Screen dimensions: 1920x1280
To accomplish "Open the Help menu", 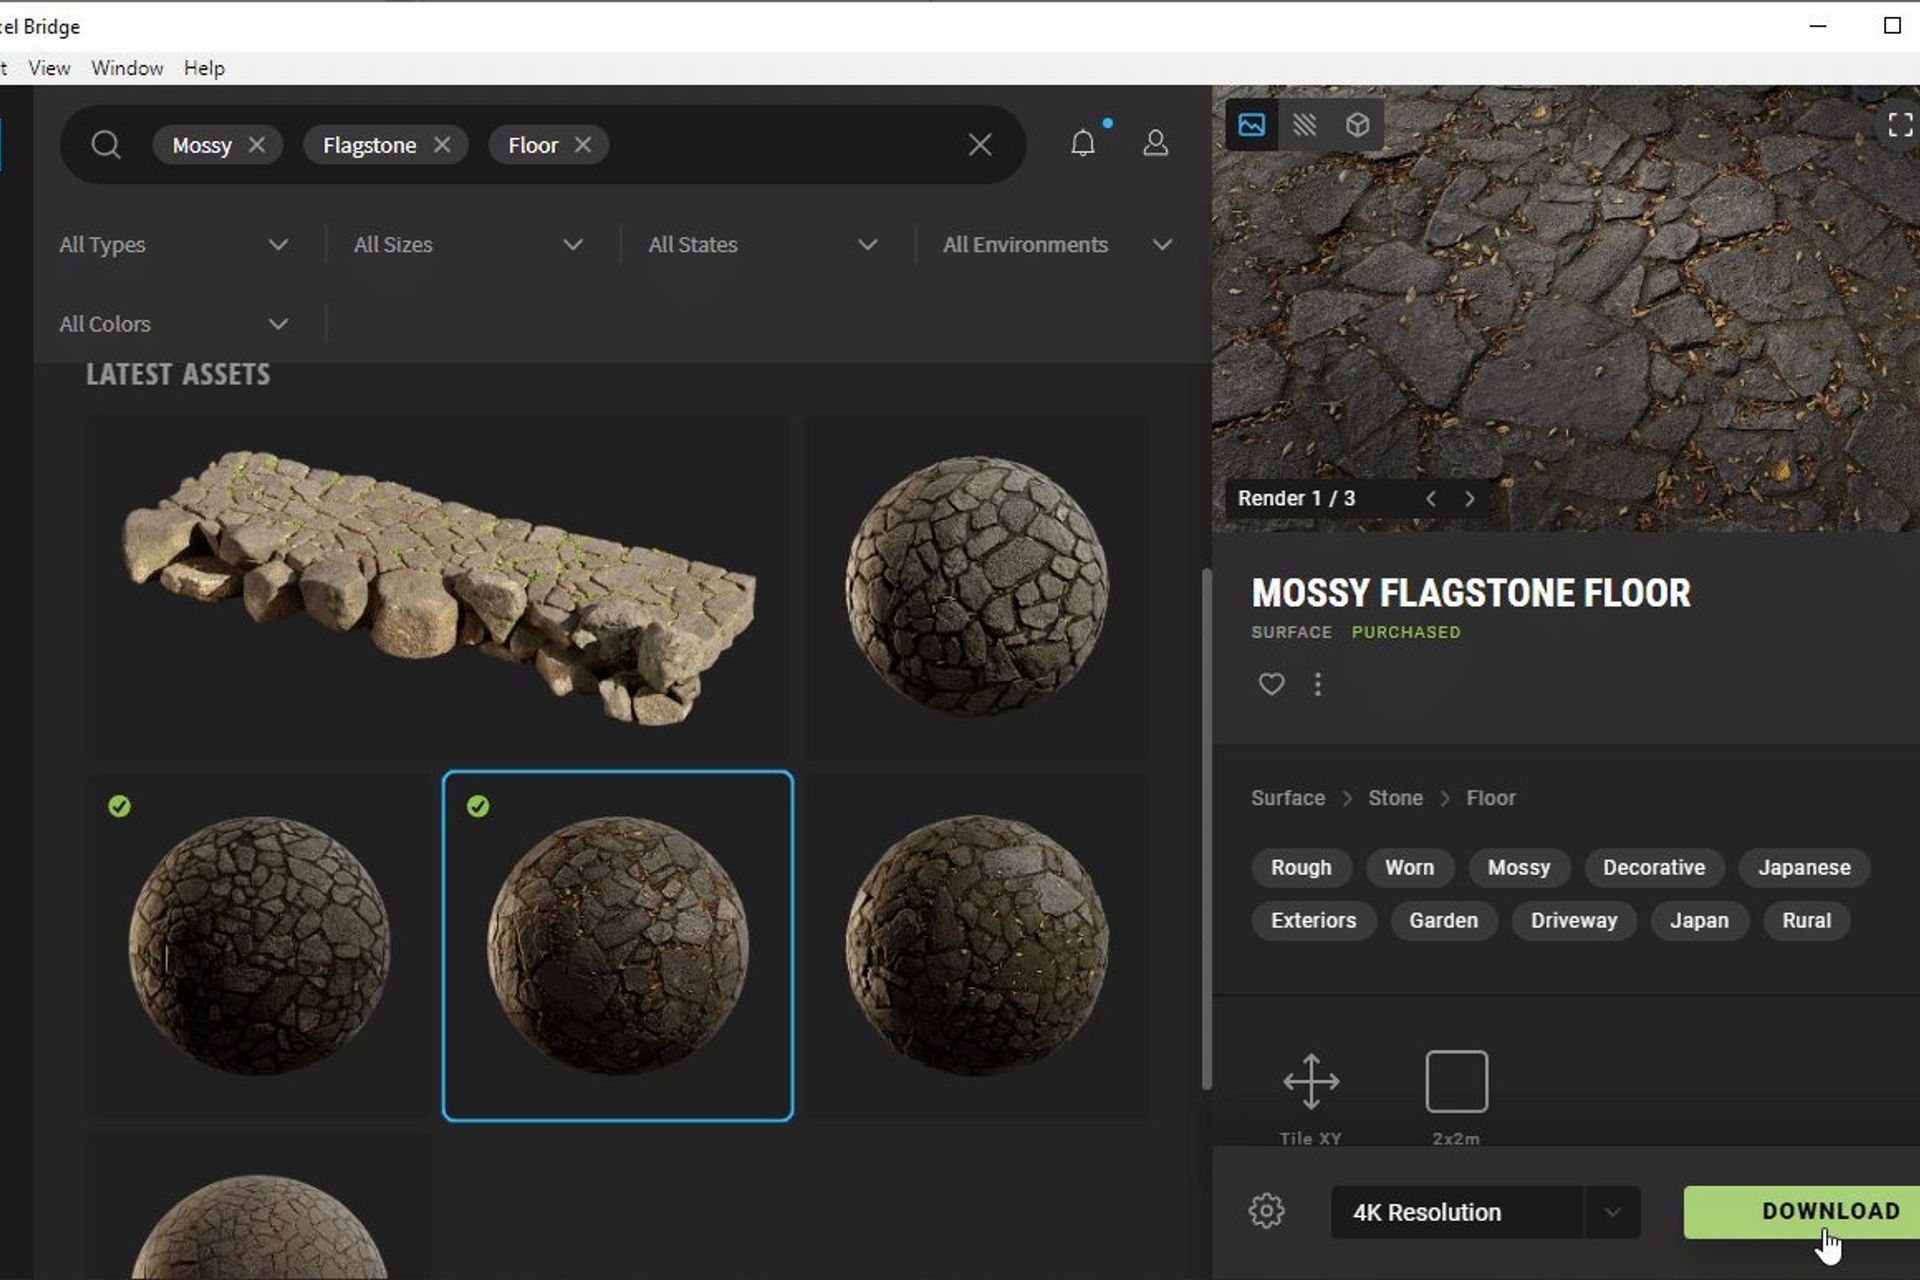I will 205,67.
